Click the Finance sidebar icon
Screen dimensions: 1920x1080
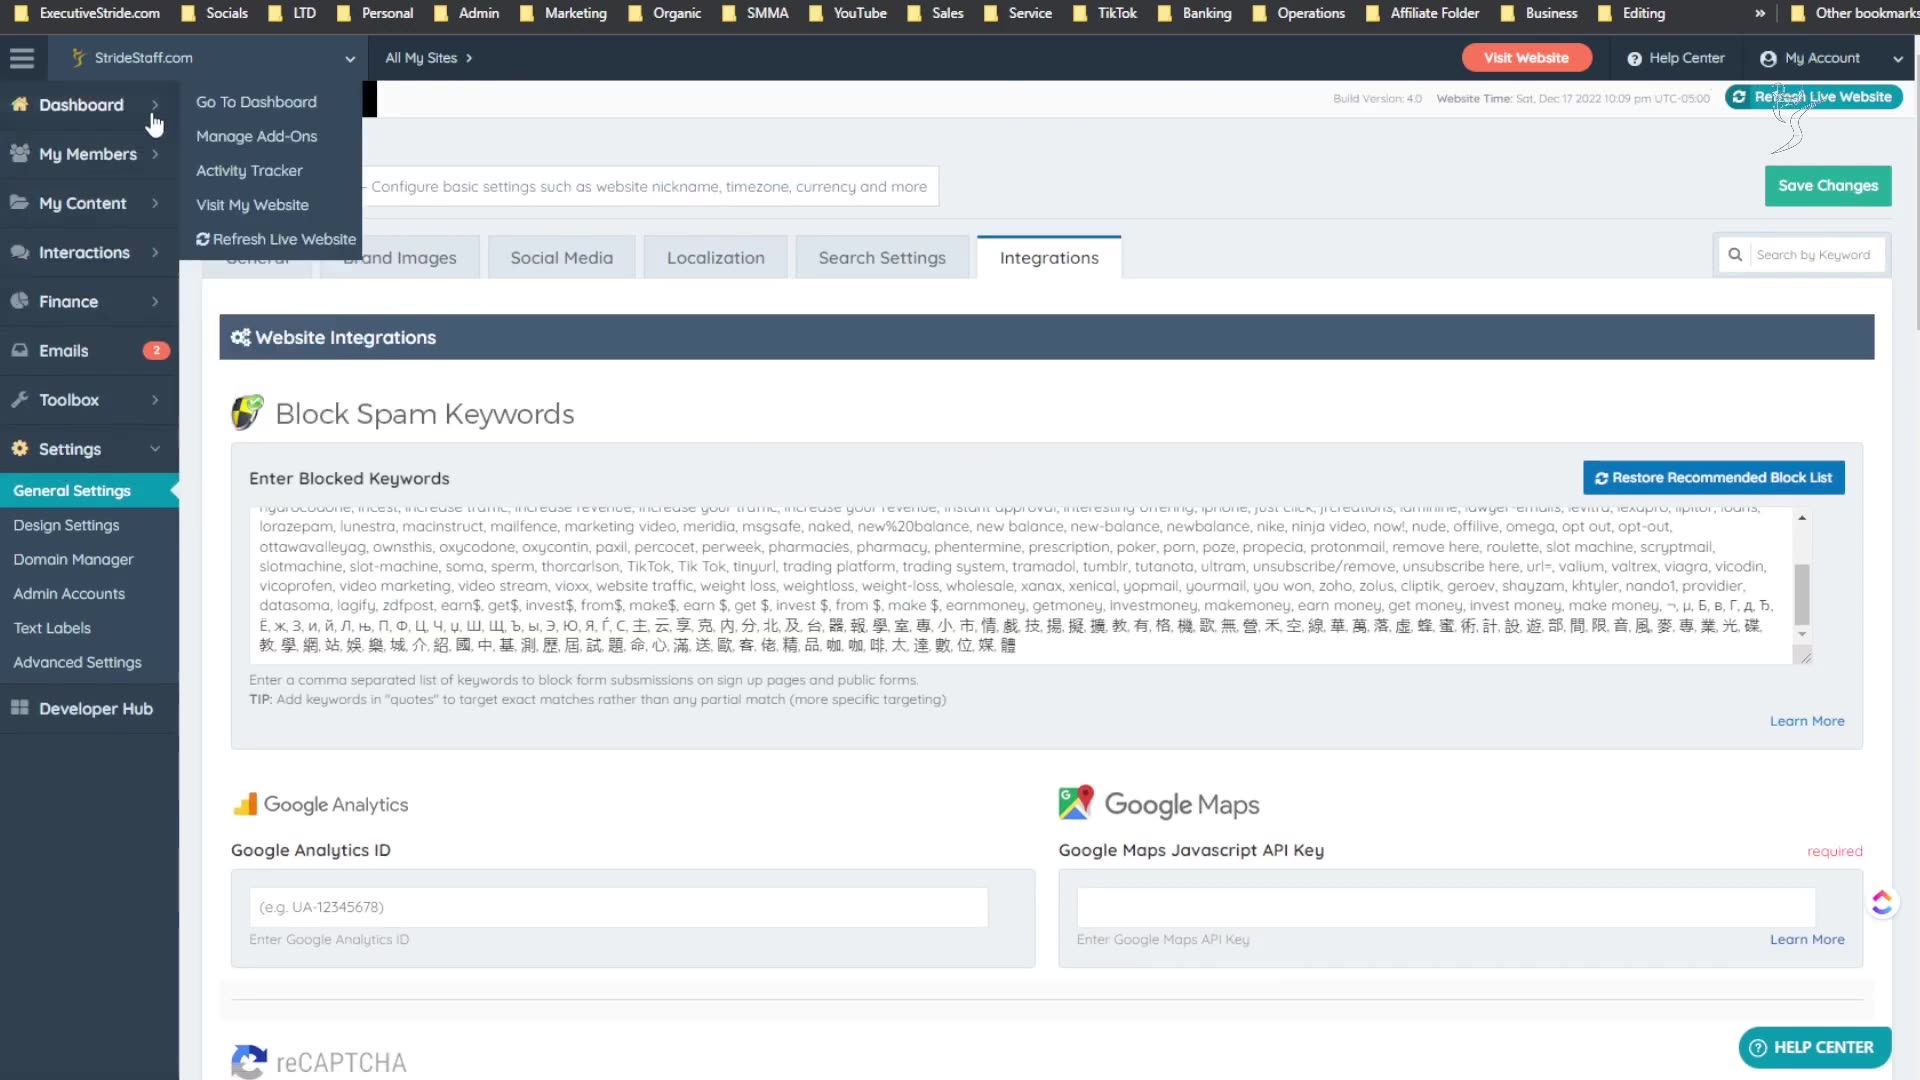(x=20, y=301)
